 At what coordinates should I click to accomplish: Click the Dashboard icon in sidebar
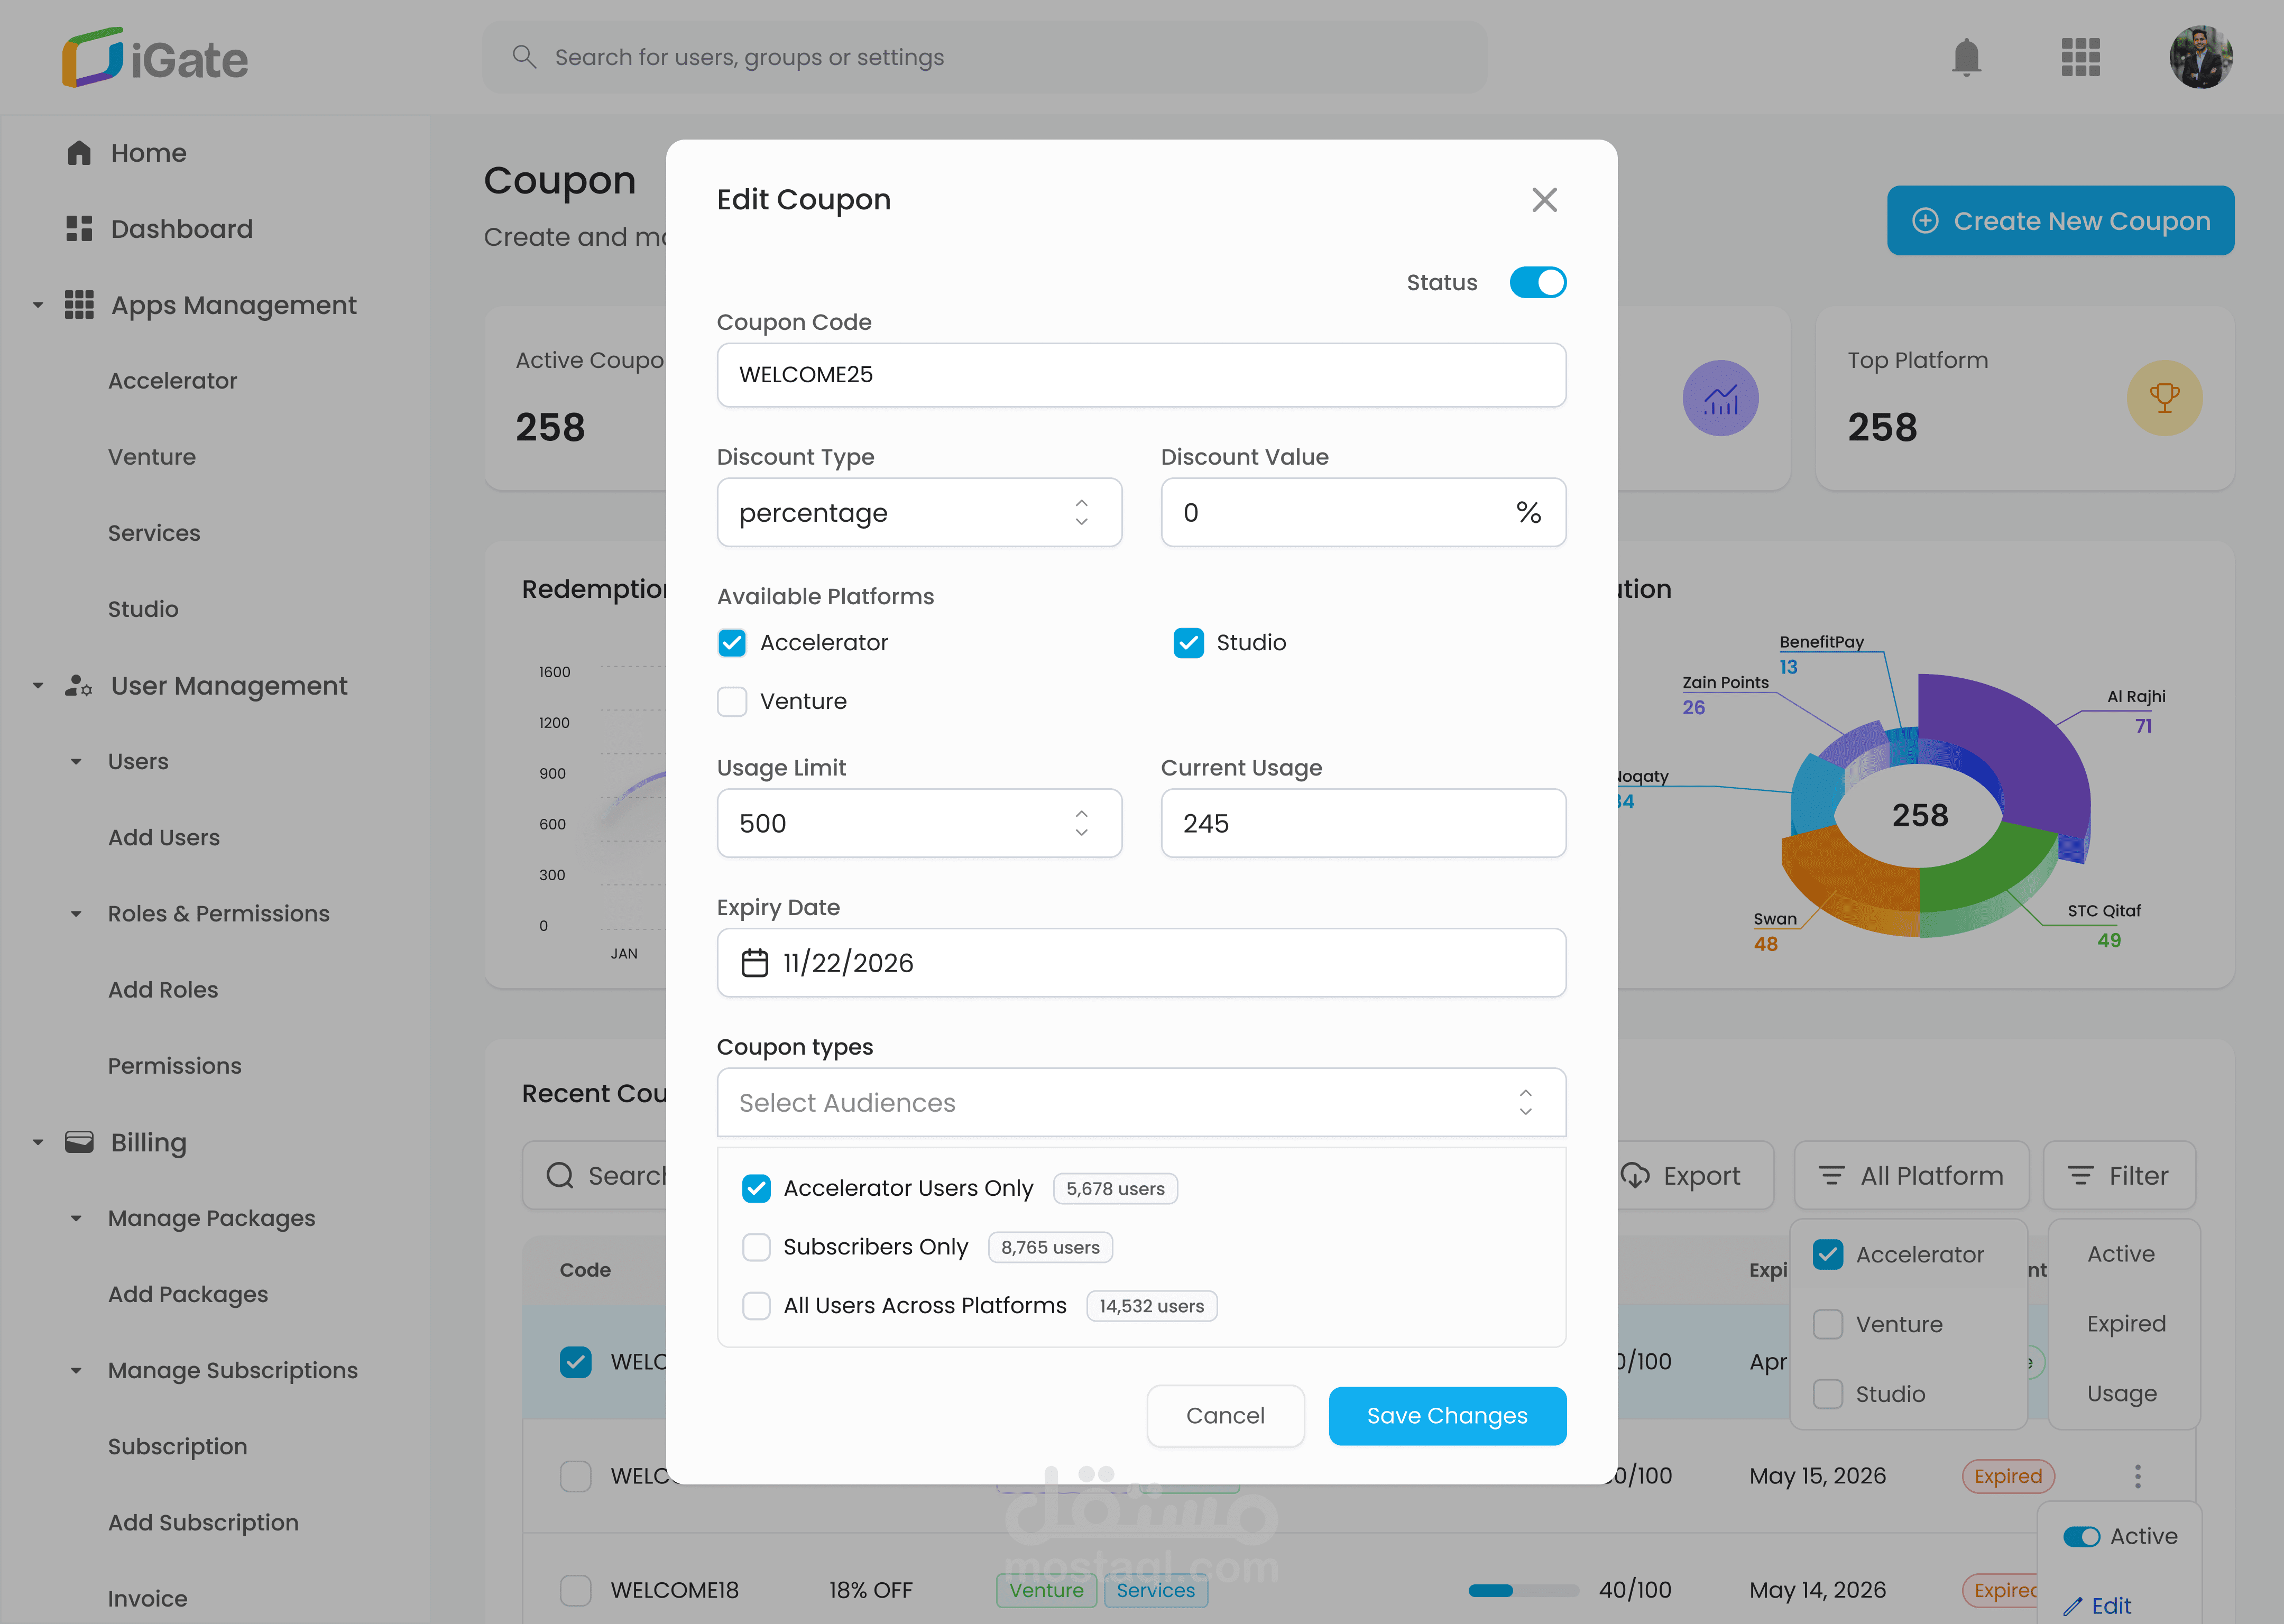click(79, 229)
